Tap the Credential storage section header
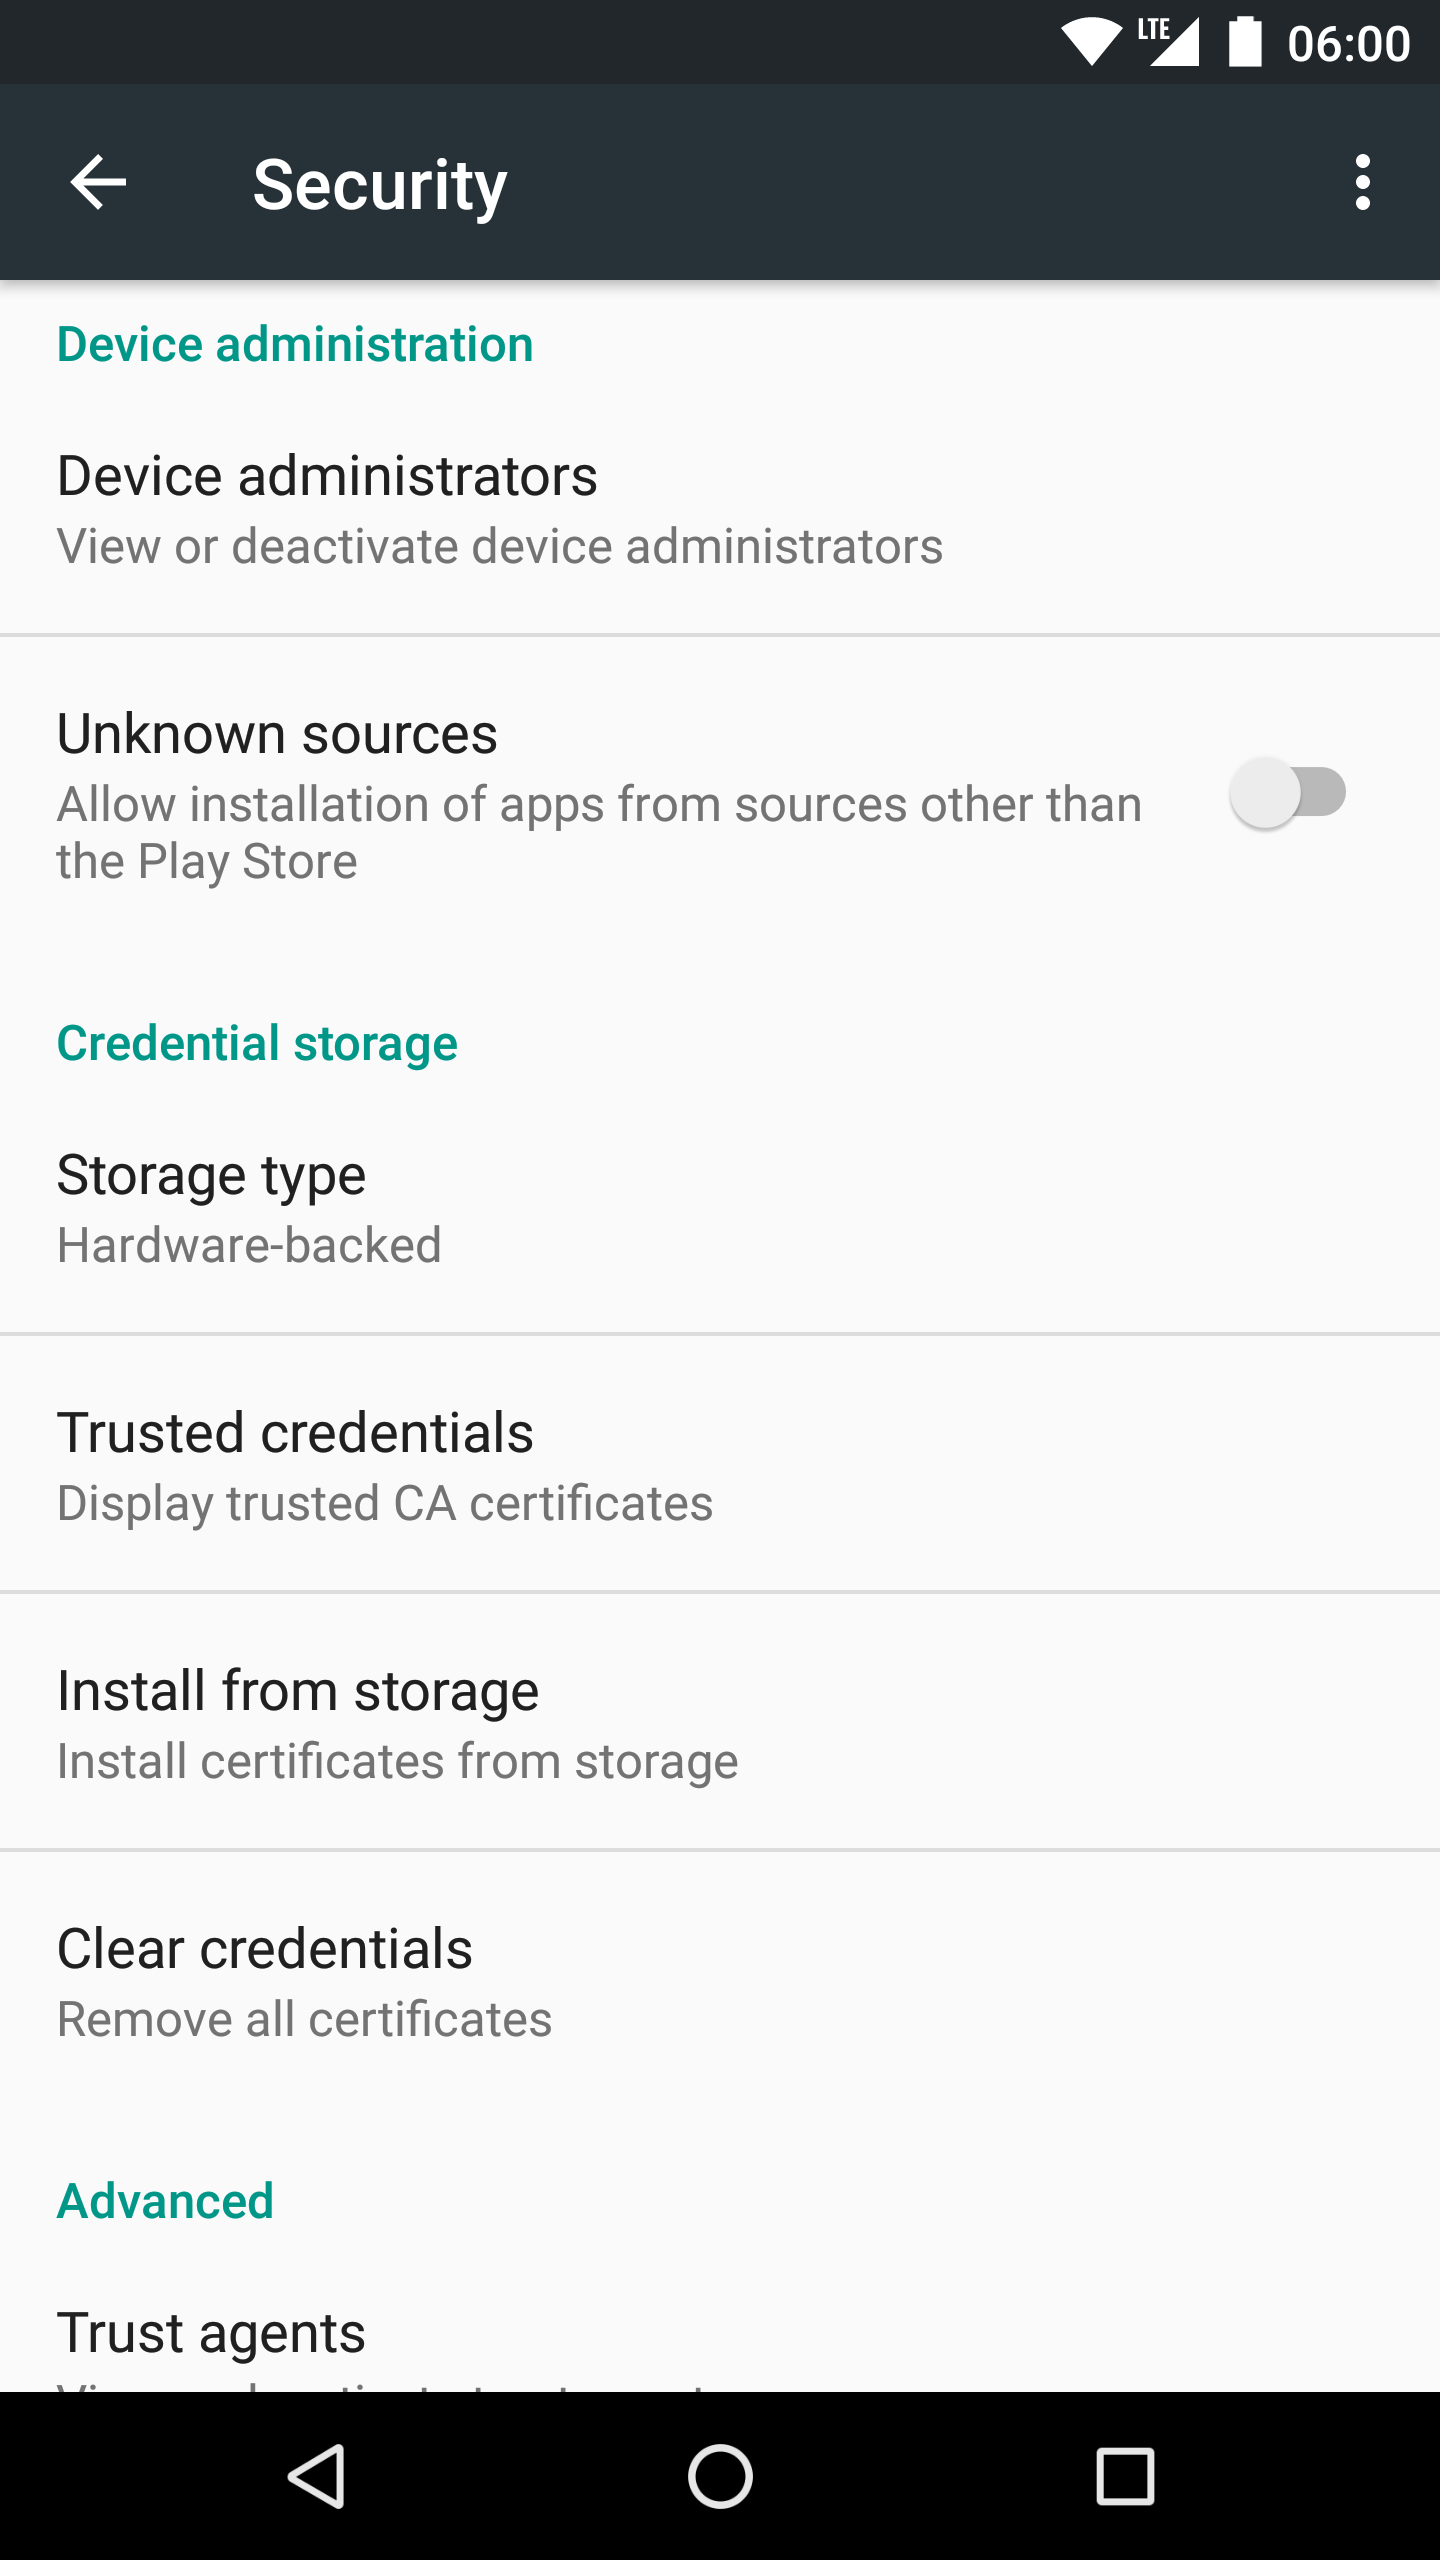The image size is (1440, 2560). click(x=257, y=1043)
